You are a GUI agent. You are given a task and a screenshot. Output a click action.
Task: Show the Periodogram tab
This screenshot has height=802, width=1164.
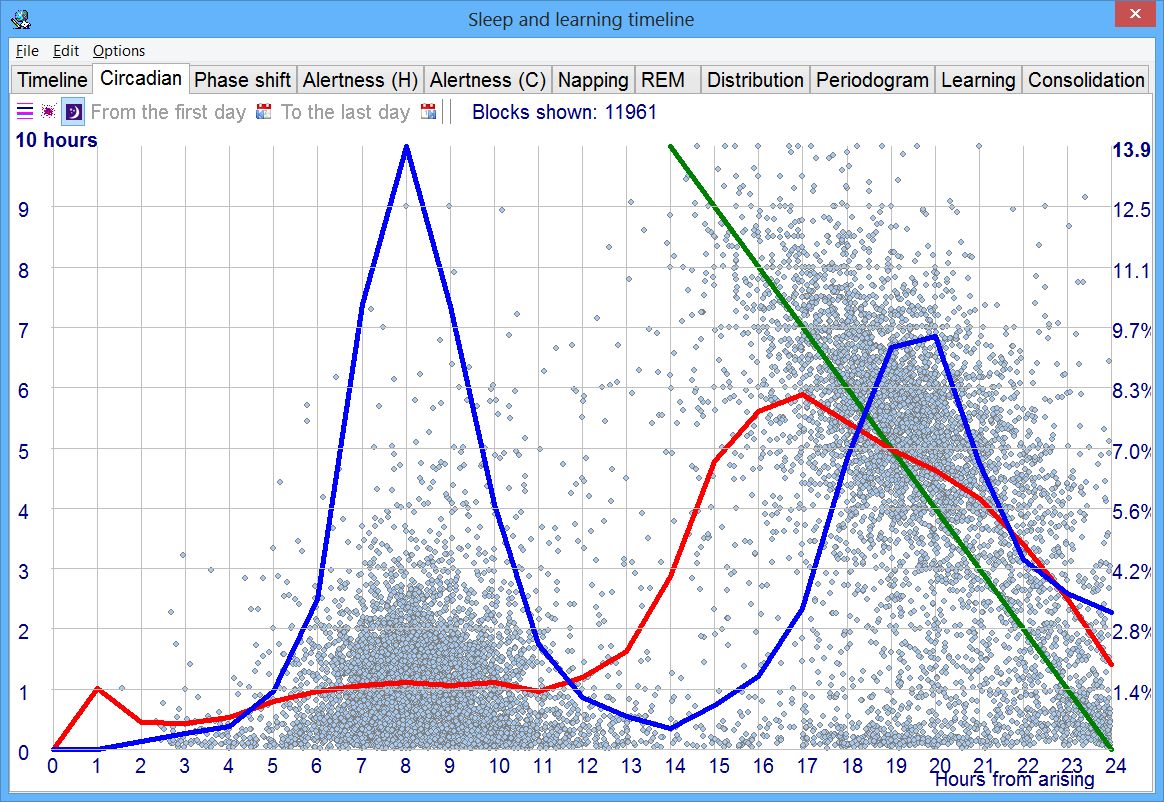(x=872, y=80)
